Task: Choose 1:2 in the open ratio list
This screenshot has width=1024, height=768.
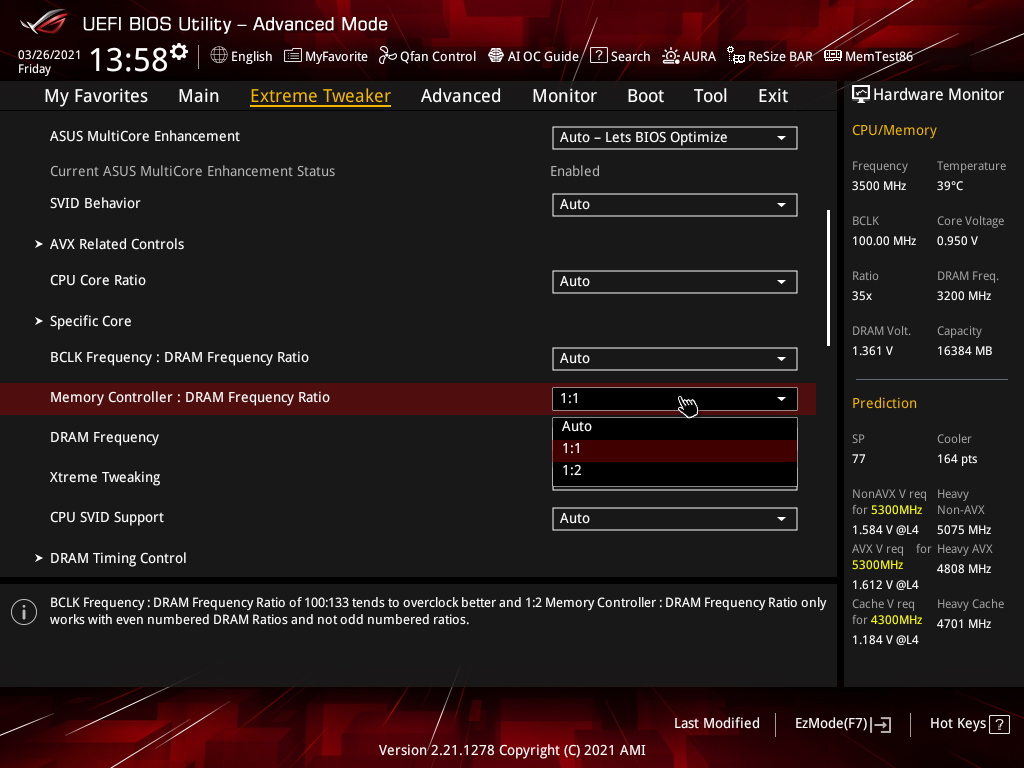Action: point(675,471)
